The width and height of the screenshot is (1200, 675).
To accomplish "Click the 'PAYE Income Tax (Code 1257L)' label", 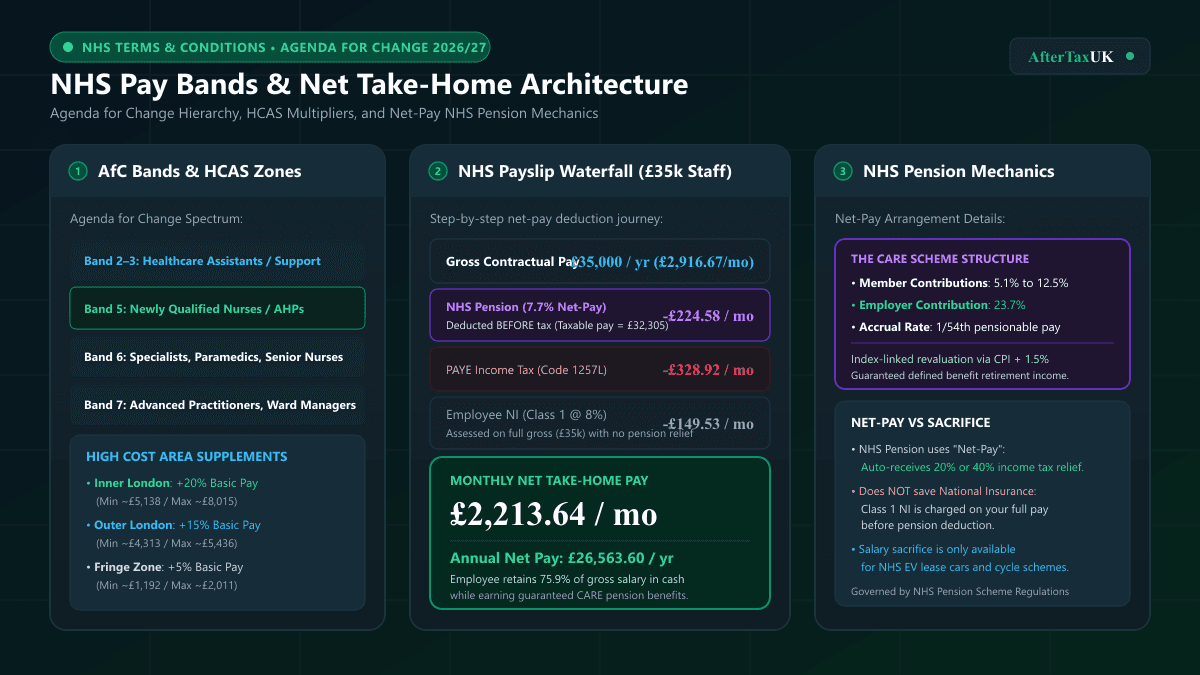I will 526,370.
